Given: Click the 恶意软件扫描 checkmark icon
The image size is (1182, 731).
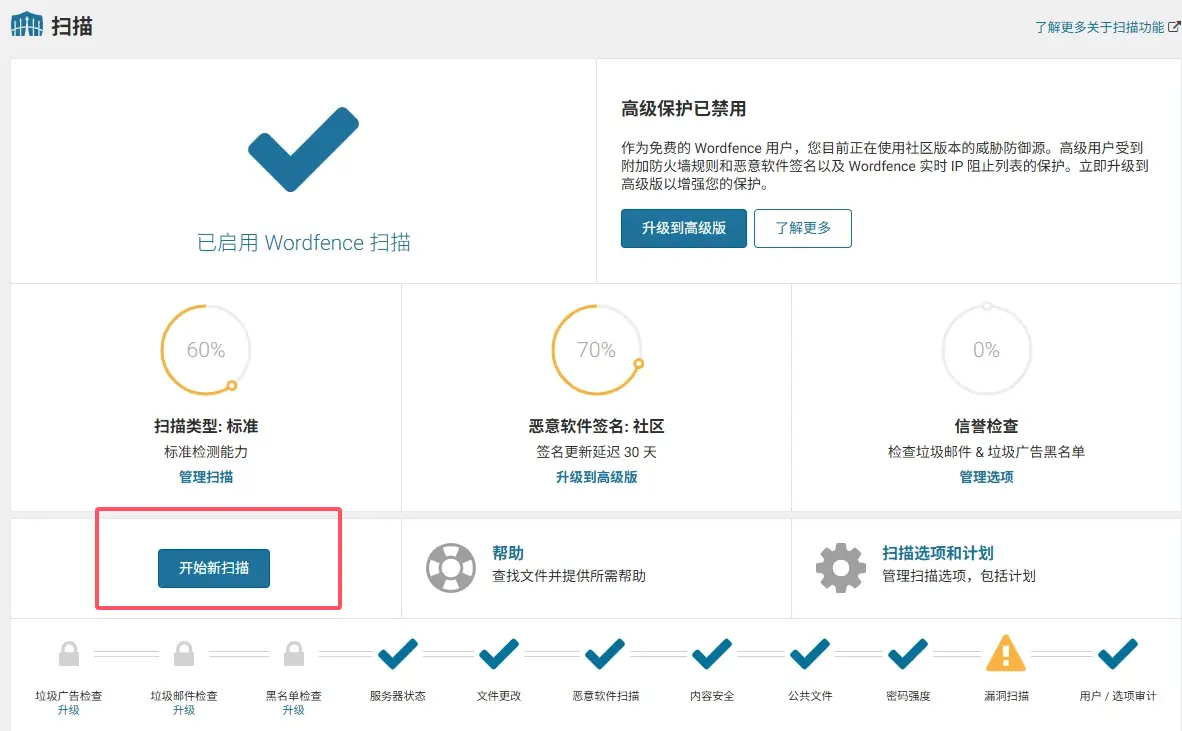Looking at the screenshot, I should click(x=605, y=653).
